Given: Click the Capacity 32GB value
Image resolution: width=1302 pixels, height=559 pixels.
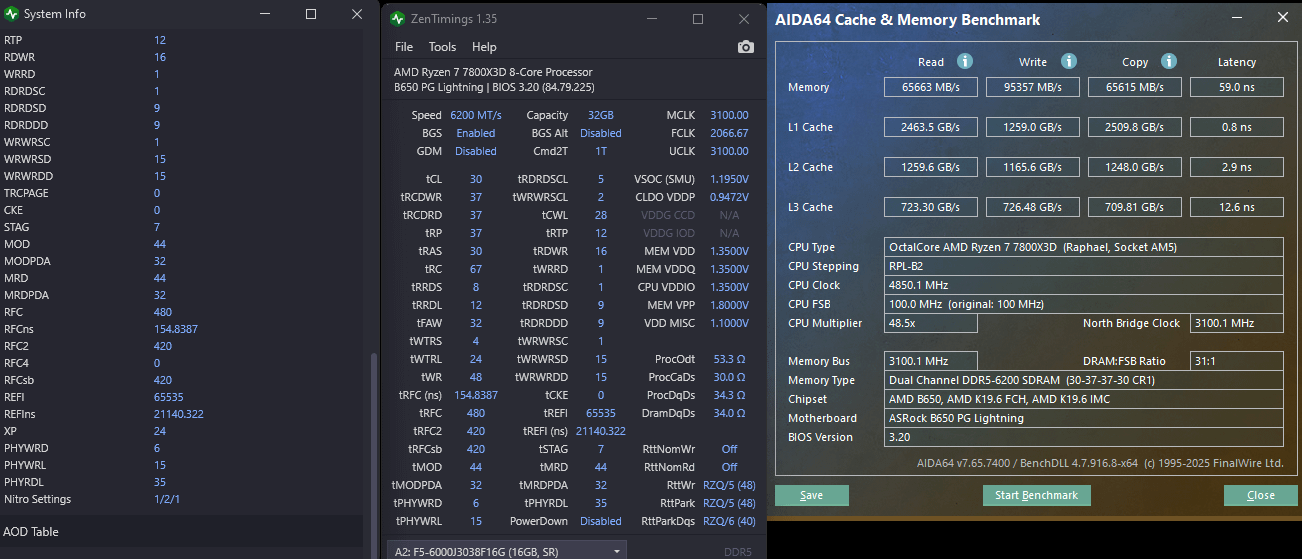Looking at the screenshot, I should [x=601, y=115].
